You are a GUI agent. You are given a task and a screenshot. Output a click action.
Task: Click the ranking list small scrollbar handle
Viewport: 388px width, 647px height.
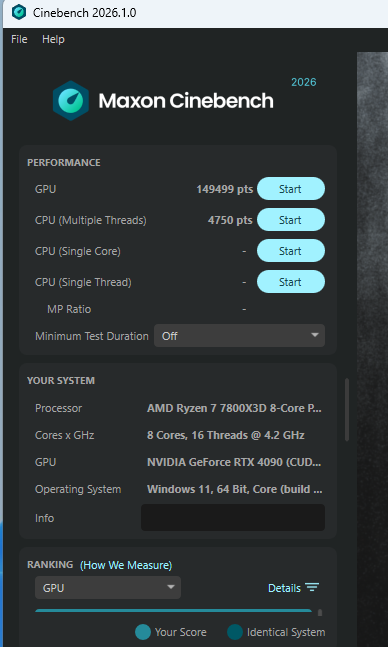click(x=320, y=613)
